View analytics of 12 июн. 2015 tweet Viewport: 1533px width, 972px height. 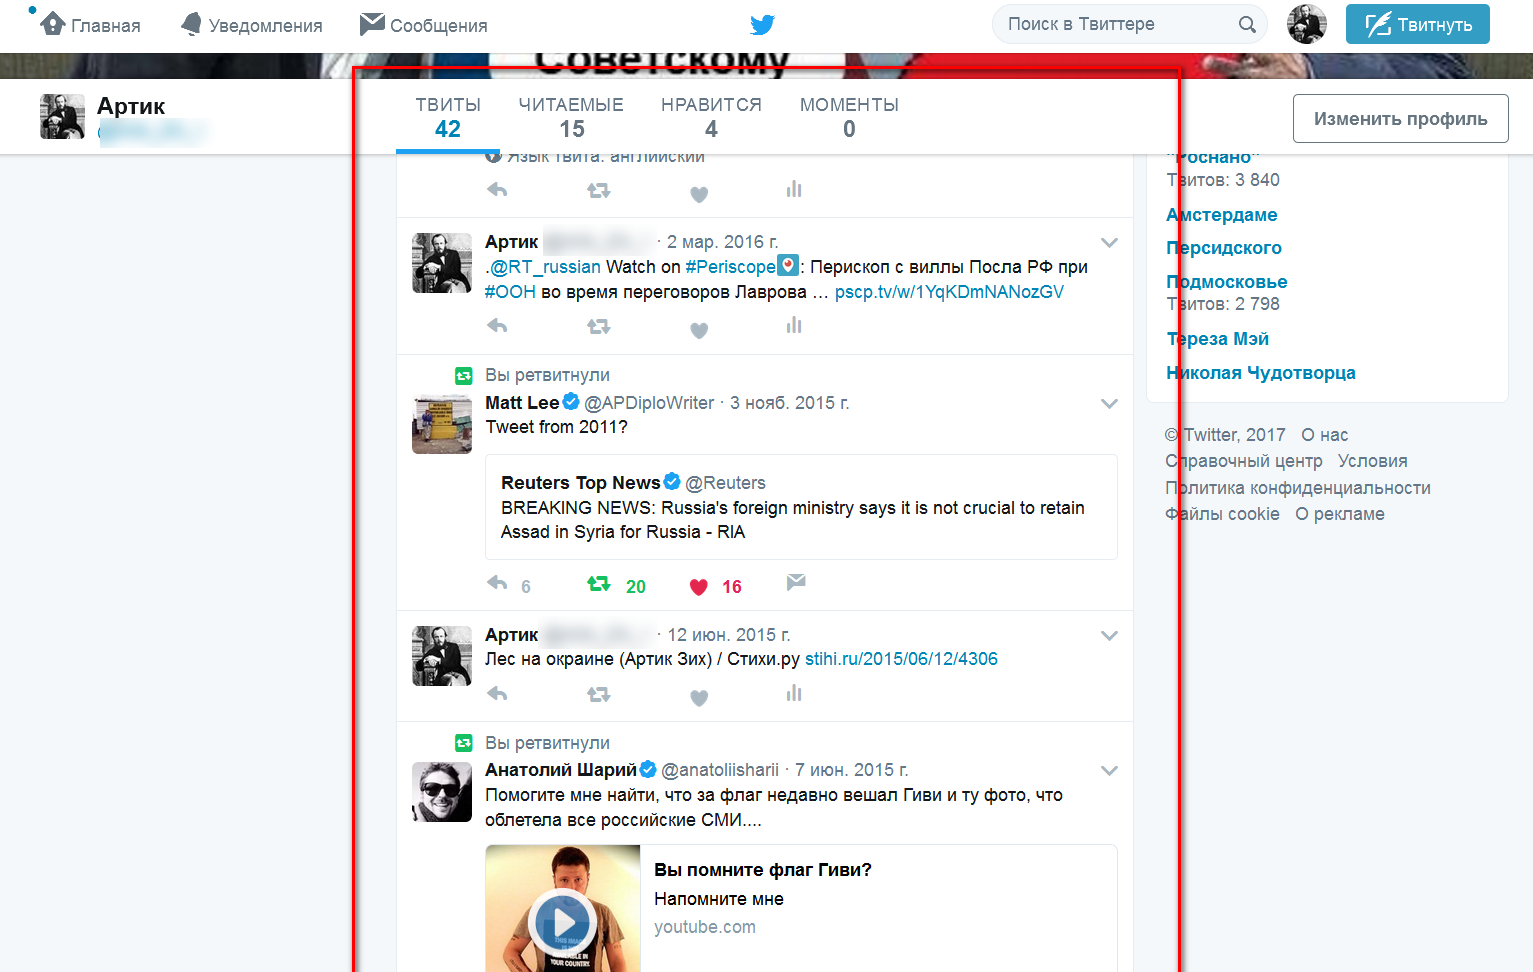coord(794,693)
